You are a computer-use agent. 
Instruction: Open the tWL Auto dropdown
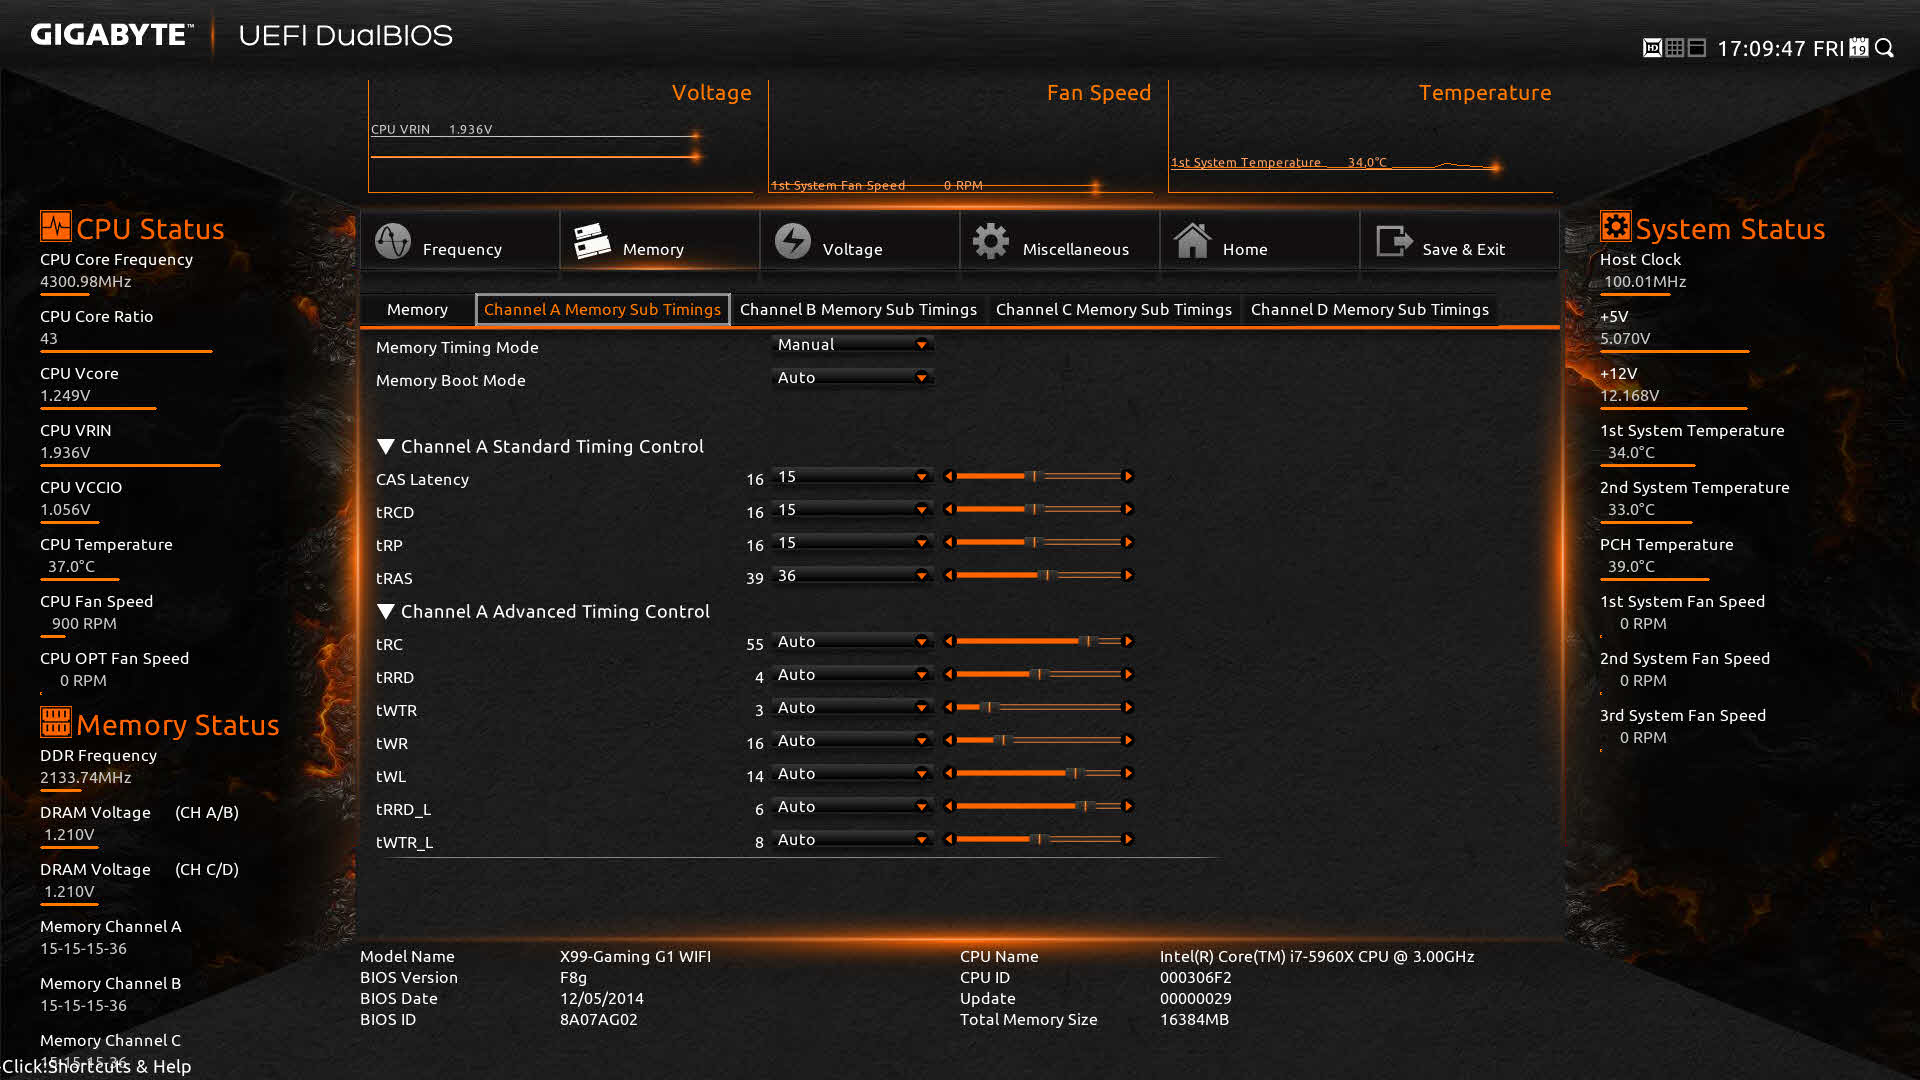[853, 773]
